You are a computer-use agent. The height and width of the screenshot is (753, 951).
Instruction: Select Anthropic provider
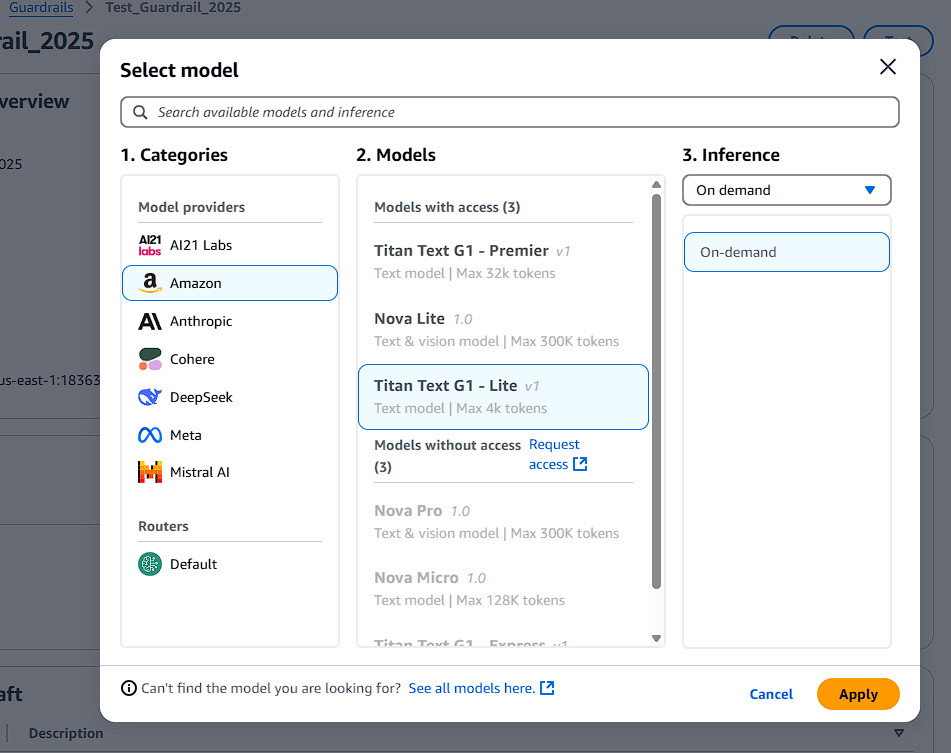[x=230, y=321]
